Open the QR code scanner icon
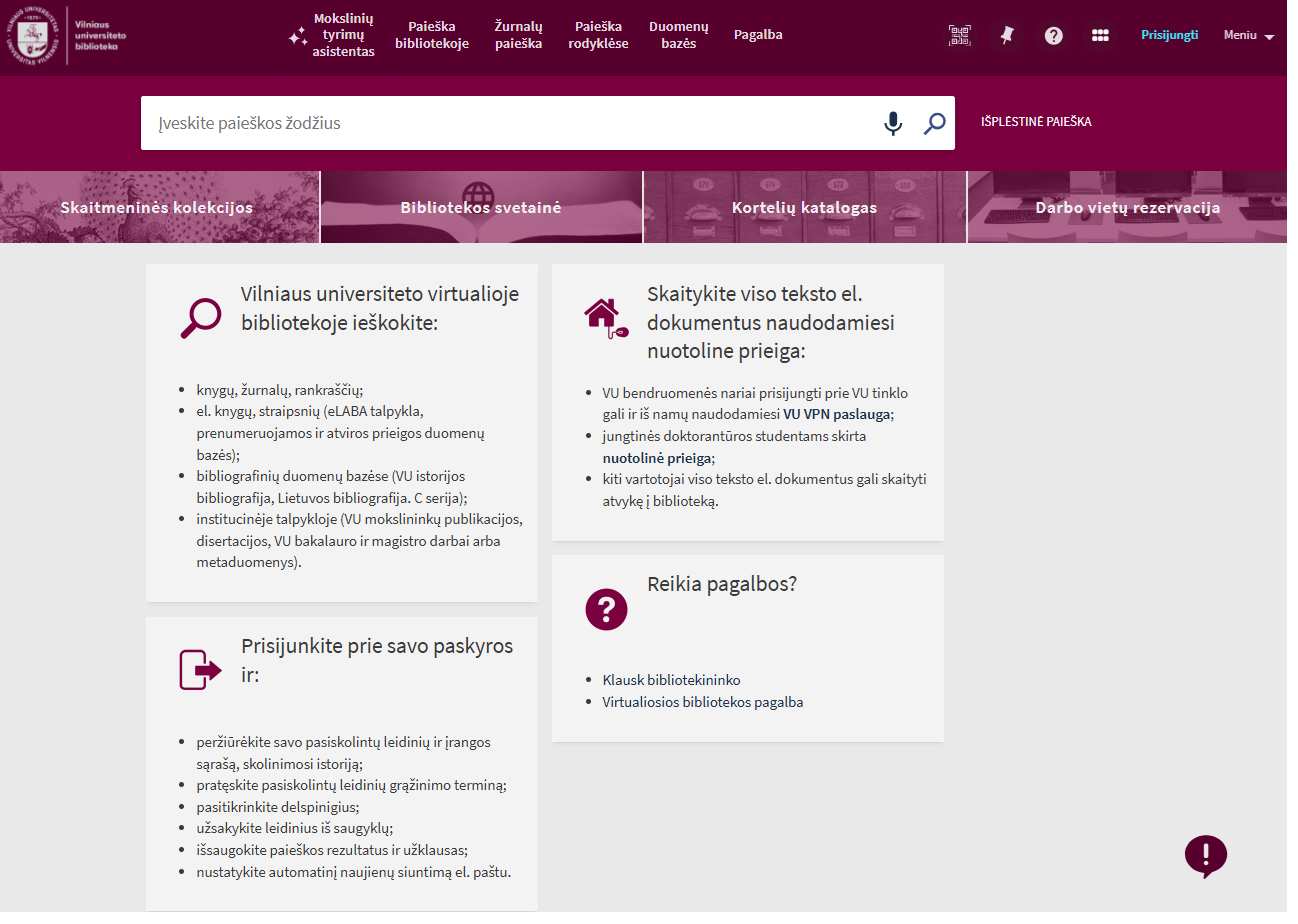1298x924 pixels. [959, 35]
